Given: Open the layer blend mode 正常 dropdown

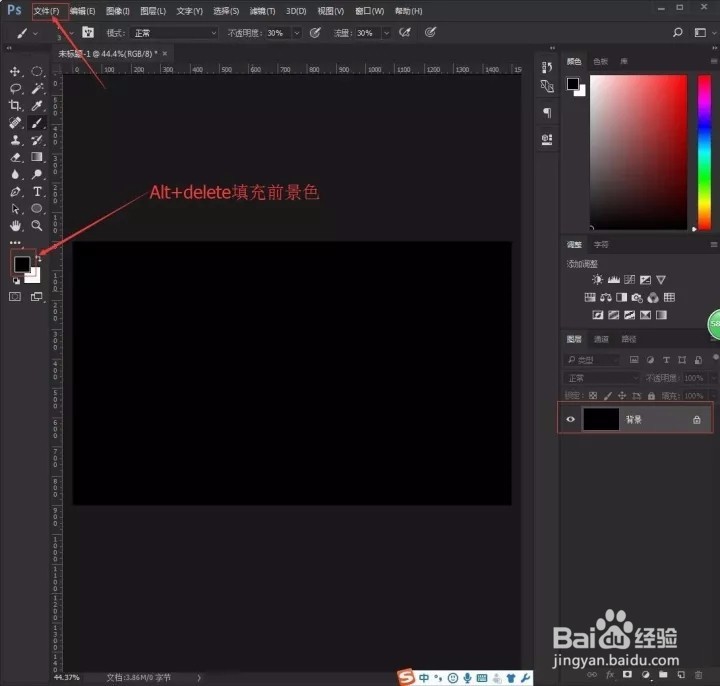Looking at the screenshot, I should click(x=602, y=378).
